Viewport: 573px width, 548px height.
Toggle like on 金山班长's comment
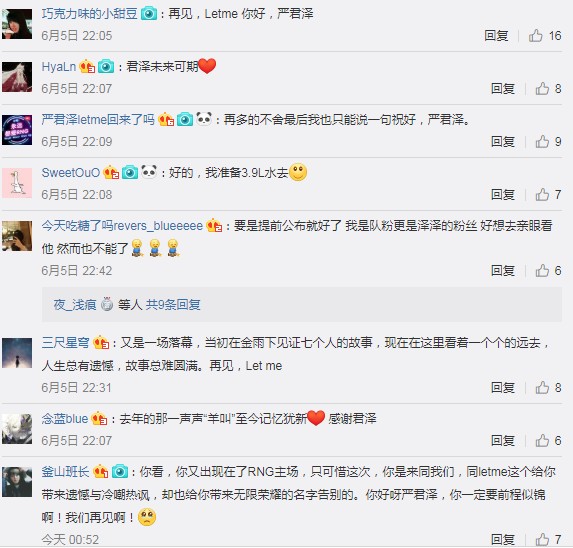(548, 539)
